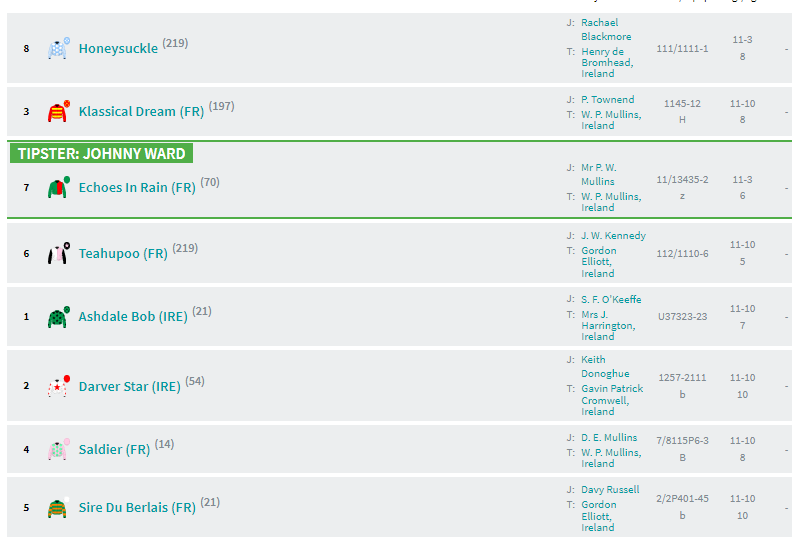Open jockey Mr P. W. Mullins profile
This screenshot has width=792, height=549.
[x=599, y=174]
